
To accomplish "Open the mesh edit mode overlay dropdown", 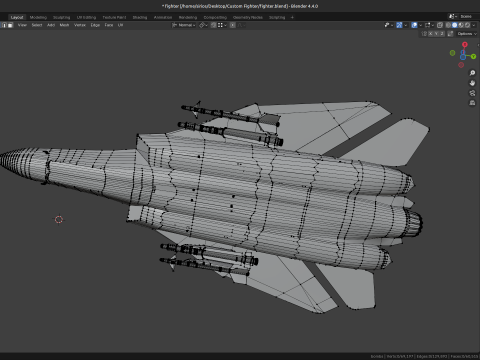I will (x=433, y=25).
